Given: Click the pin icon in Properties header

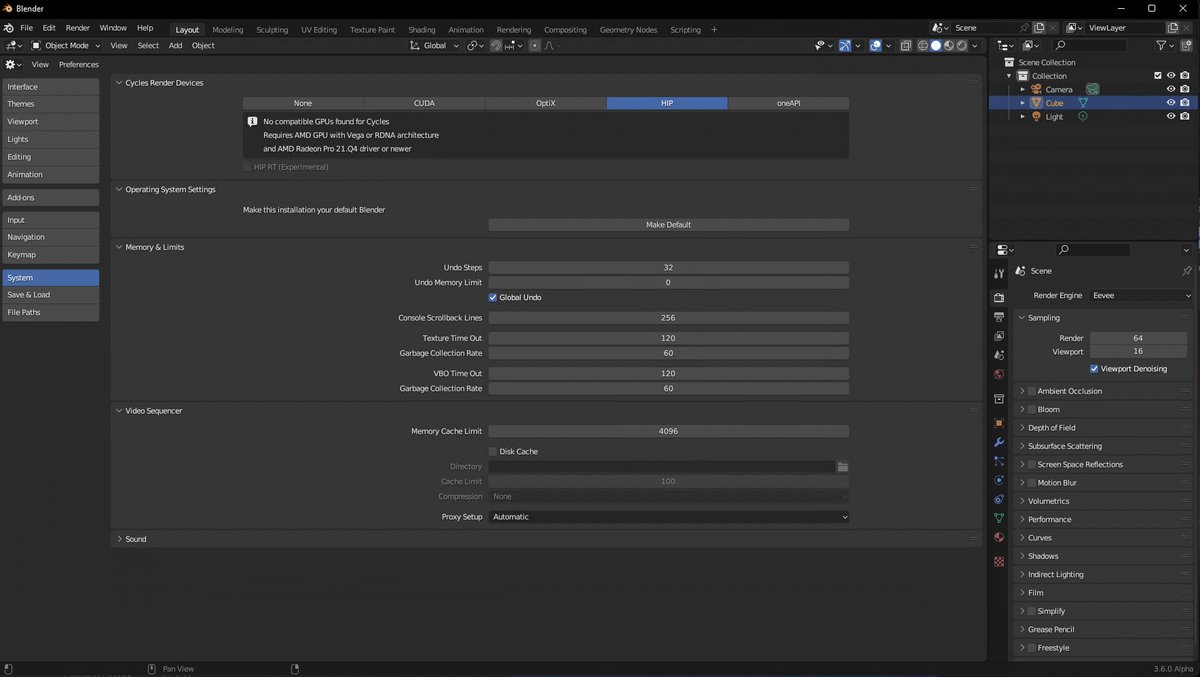Looking at the screenshot, I should [1186, 271].
